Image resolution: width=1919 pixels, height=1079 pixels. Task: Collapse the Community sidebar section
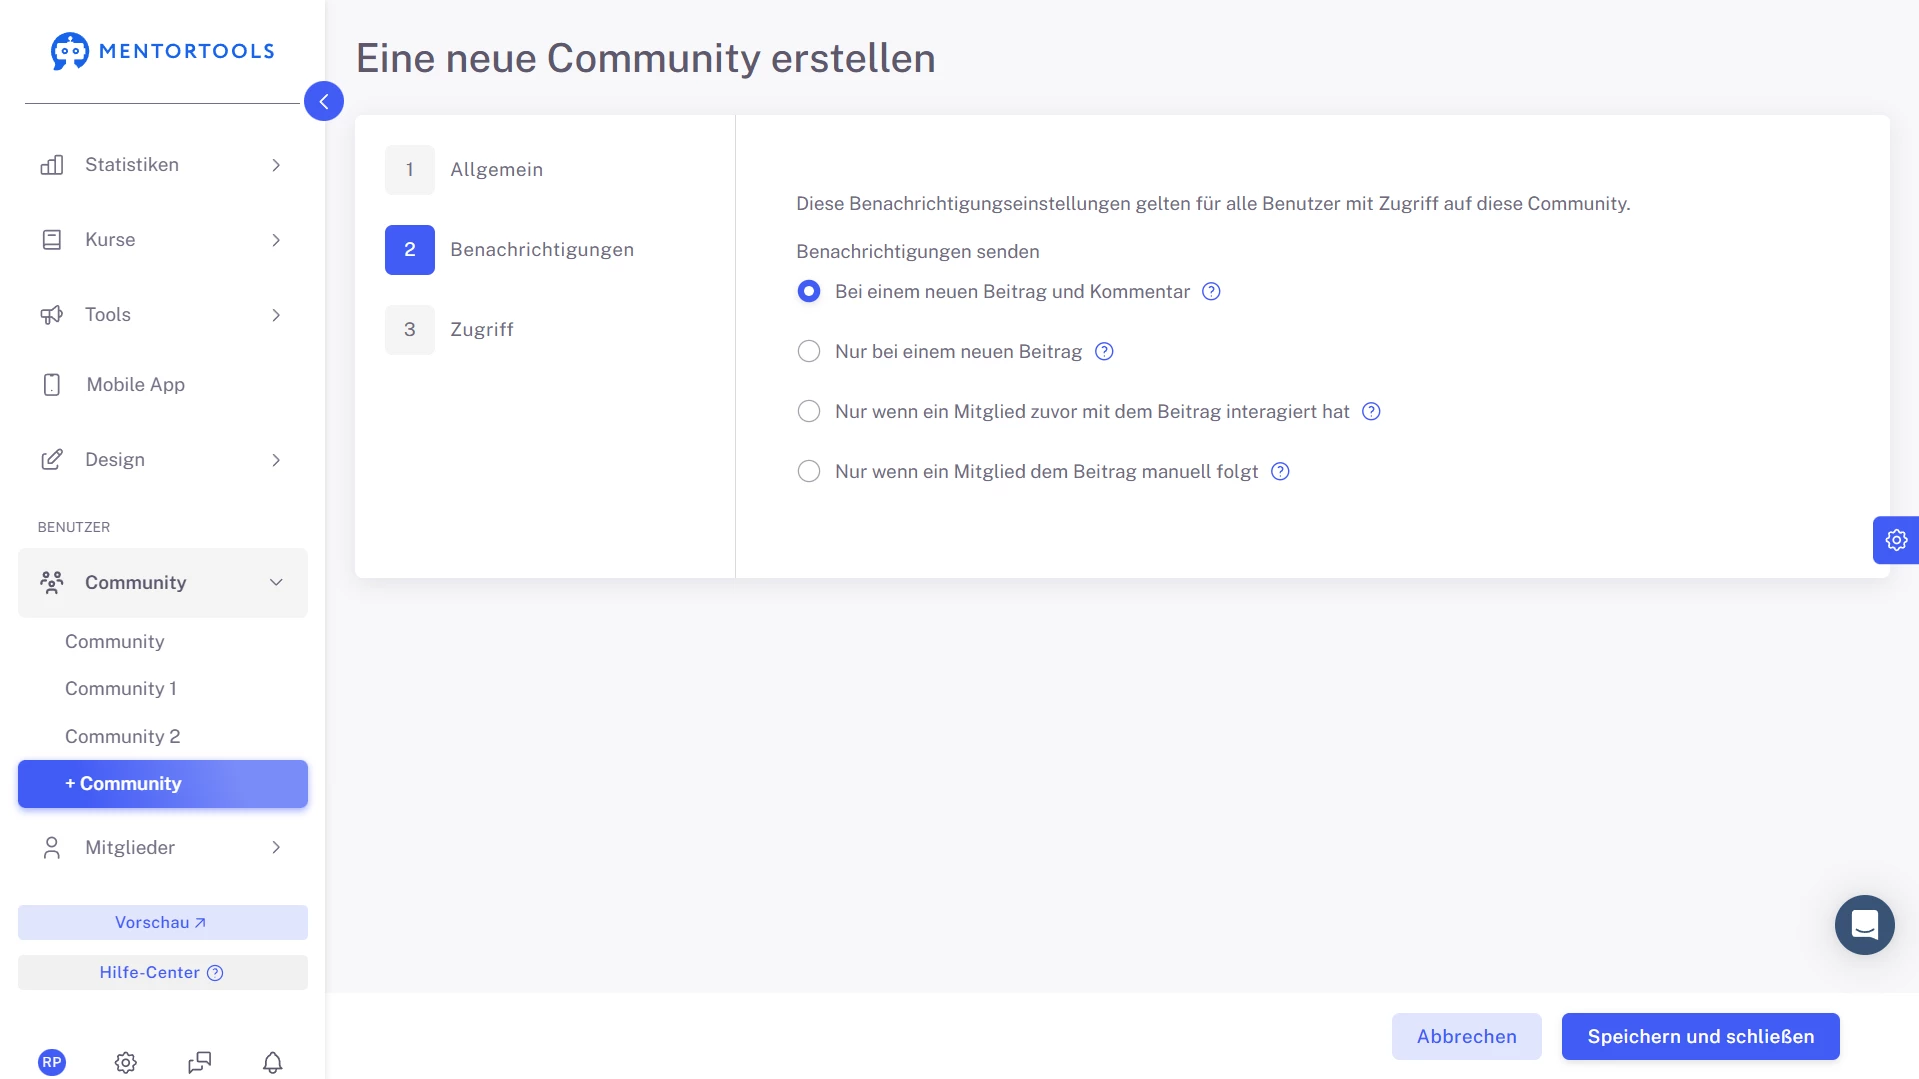275,583
